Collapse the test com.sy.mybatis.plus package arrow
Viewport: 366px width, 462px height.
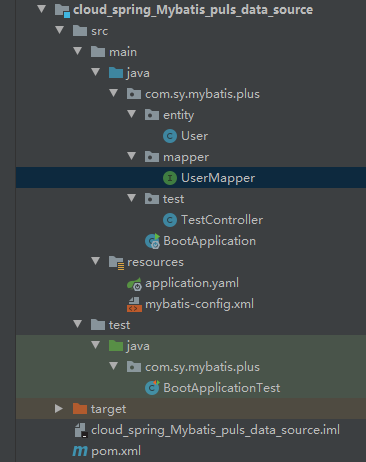(x=113, y=366)
